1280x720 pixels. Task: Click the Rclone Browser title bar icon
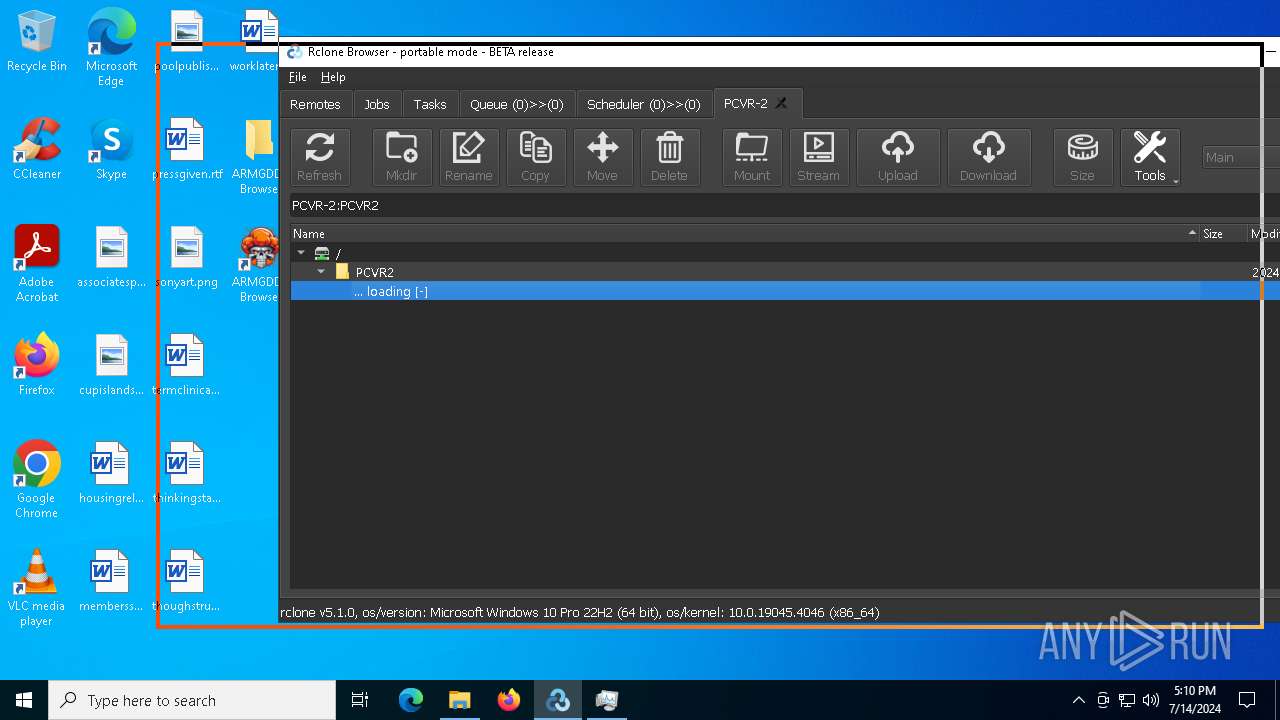pyautogui.click(x=295, y=52)
